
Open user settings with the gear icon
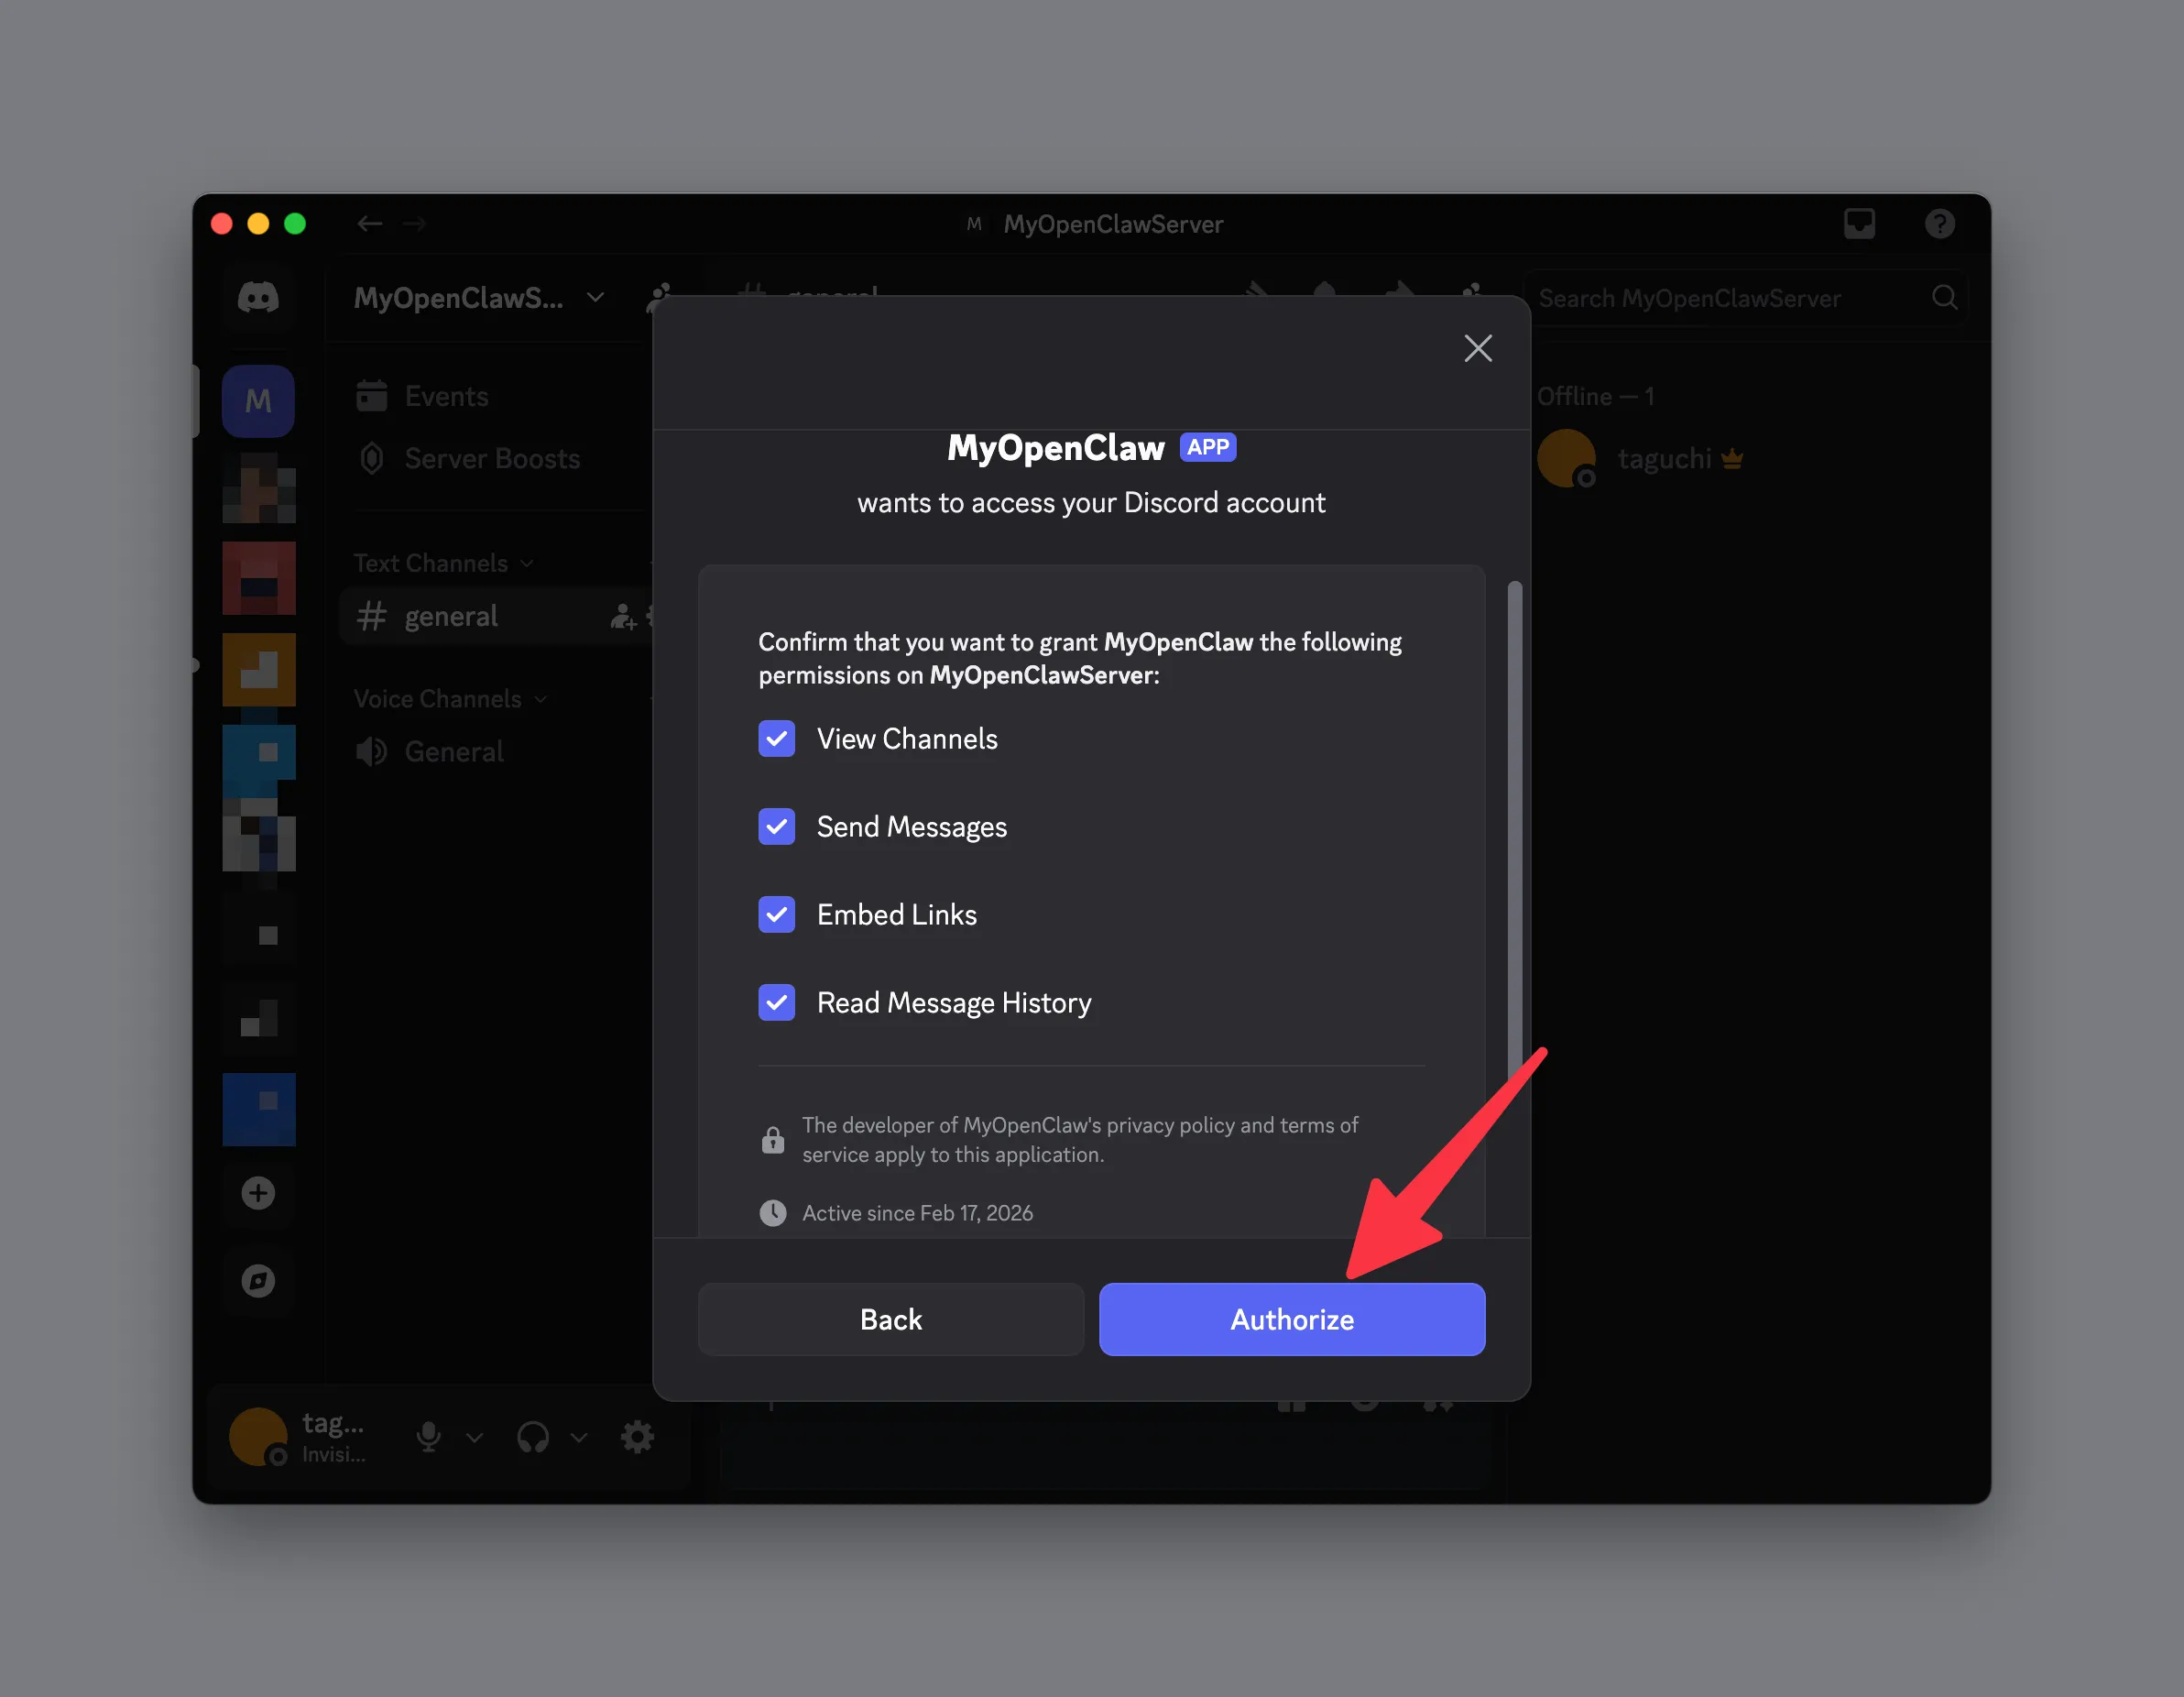[x=638, y=1437]
